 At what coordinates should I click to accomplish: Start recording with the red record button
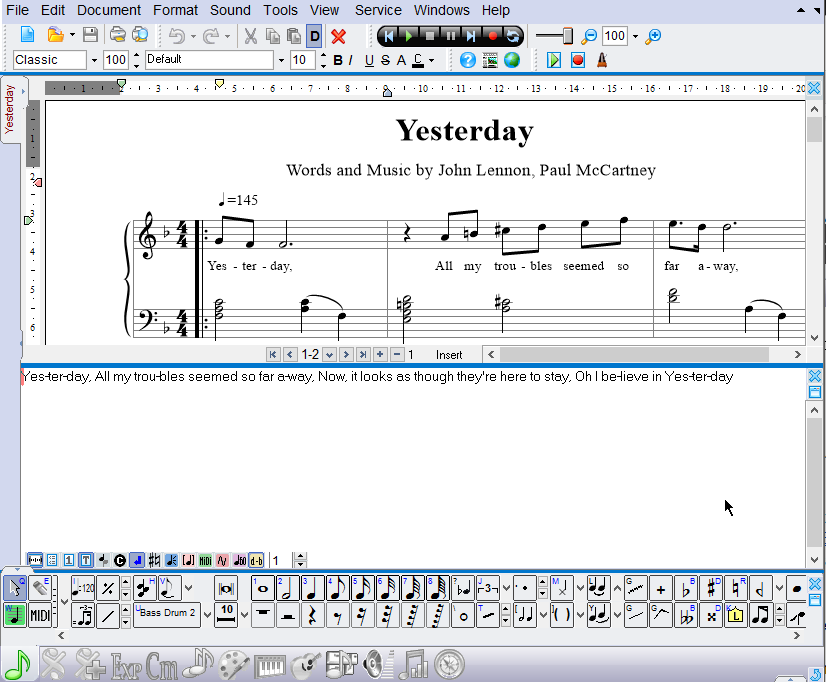pyautogui.click(x=493, y=36)
